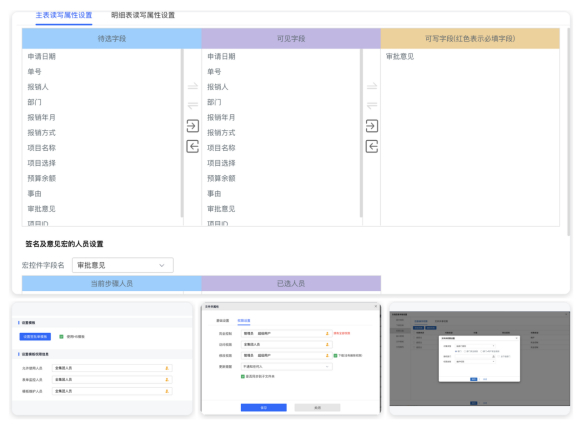
Task: Click the 当前步骤人员 header
Action: tap(112, 283)
